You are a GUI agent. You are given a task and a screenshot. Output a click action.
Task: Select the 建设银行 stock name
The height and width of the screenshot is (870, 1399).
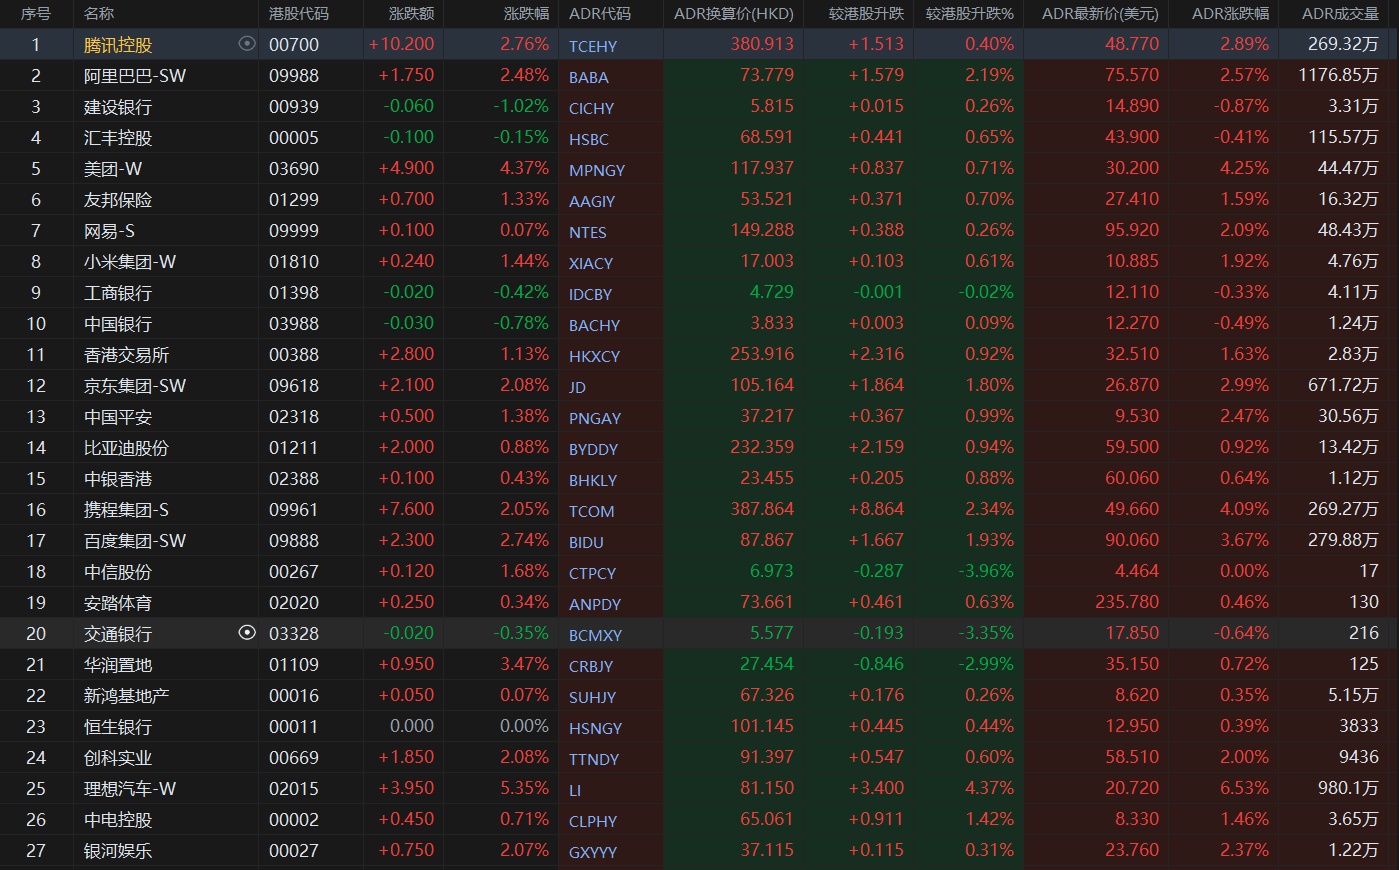click(x=118, y=107)
